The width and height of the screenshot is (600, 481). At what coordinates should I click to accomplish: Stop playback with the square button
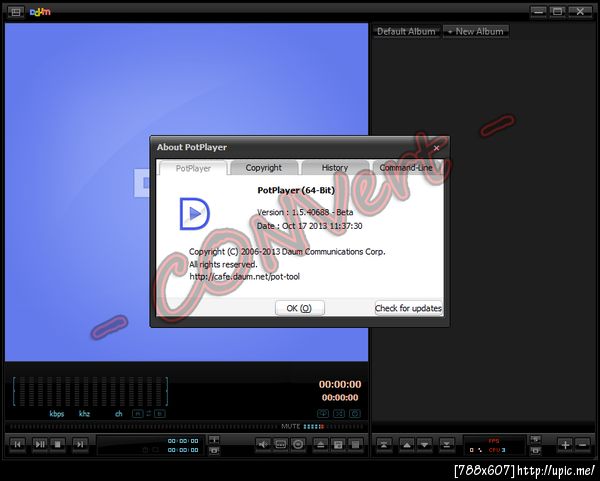(58, 444)
